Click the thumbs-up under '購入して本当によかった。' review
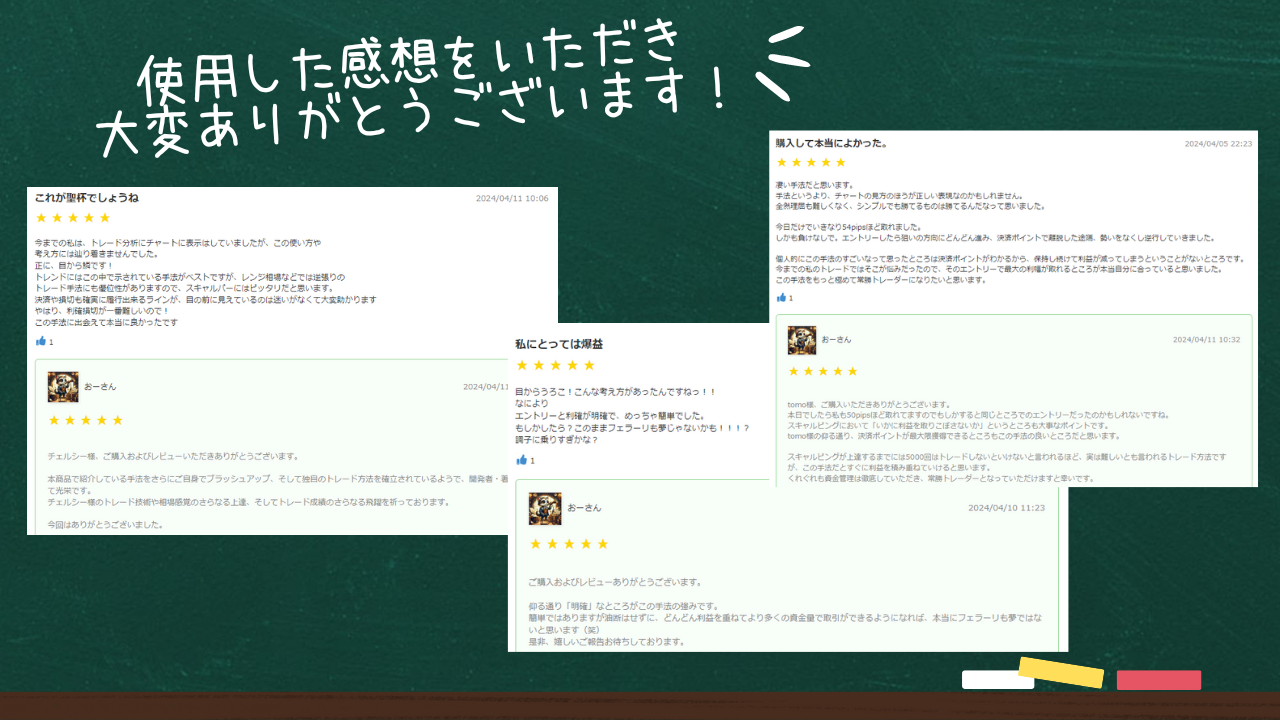Image resolution: width=1280 pixels, height=720 pixels. pyautogui.click(x=782, y=298)
